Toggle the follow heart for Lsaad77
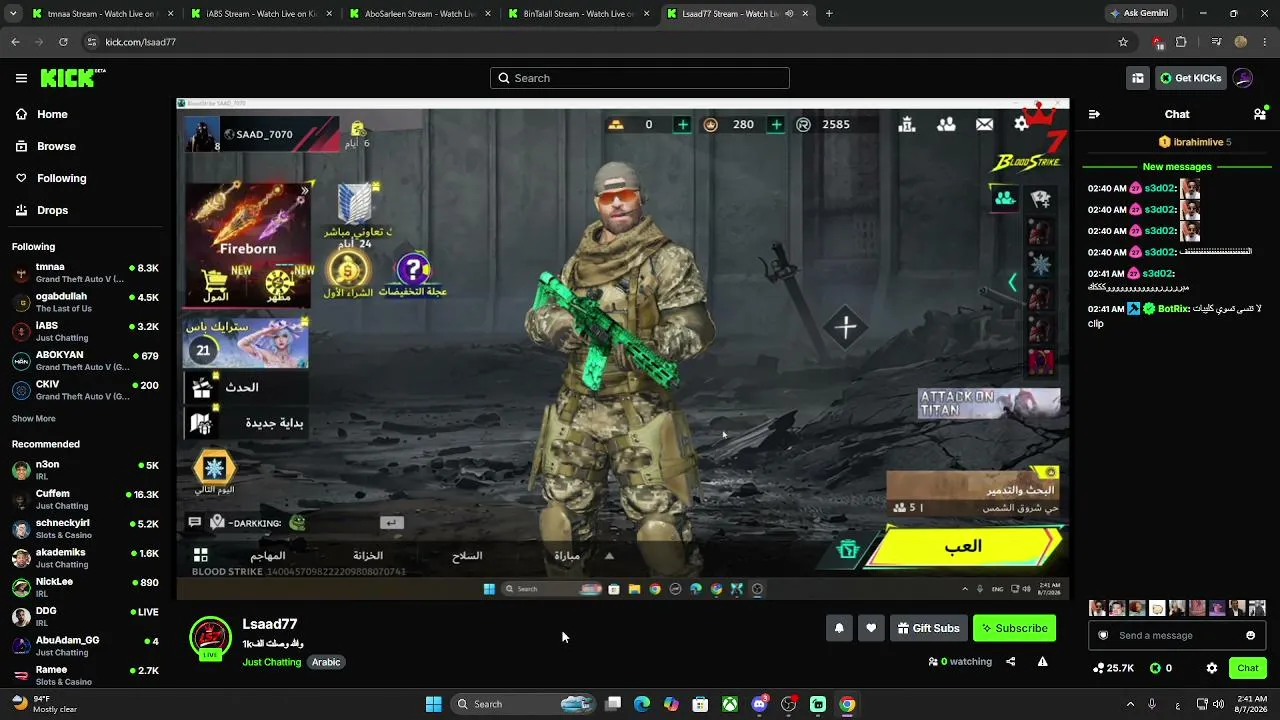 tap(871, 628)
